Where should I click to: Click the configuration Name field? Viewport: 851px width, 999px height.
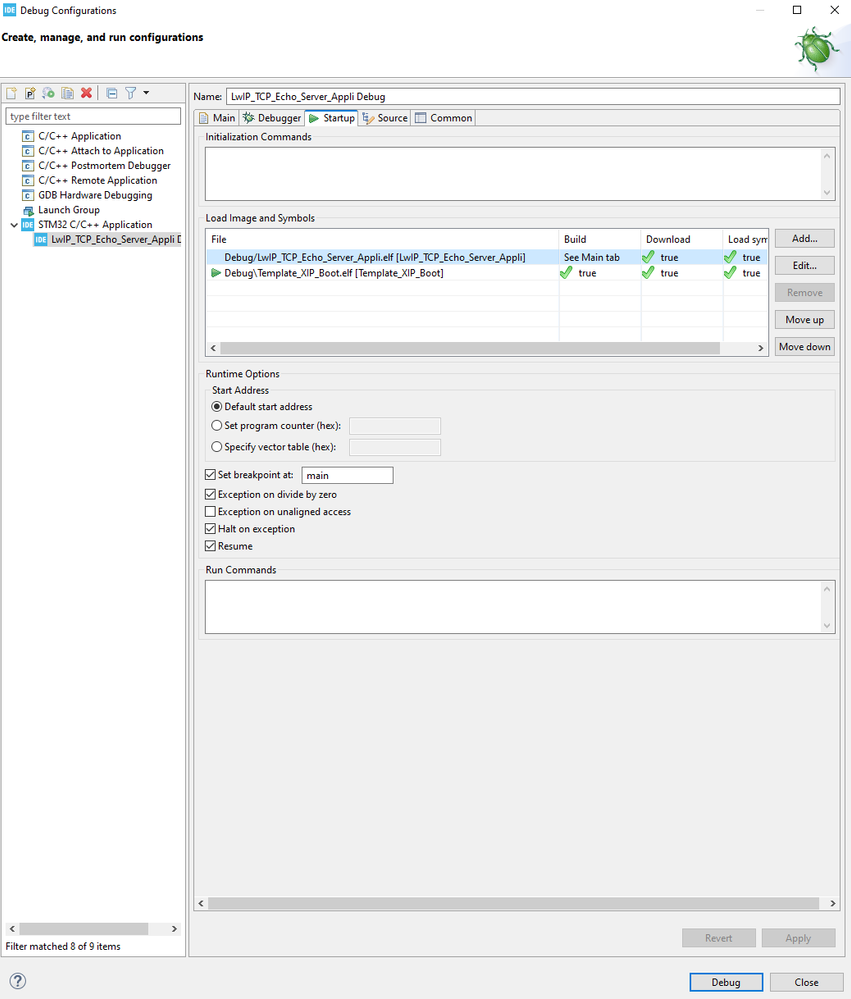[x=533, y=97]
